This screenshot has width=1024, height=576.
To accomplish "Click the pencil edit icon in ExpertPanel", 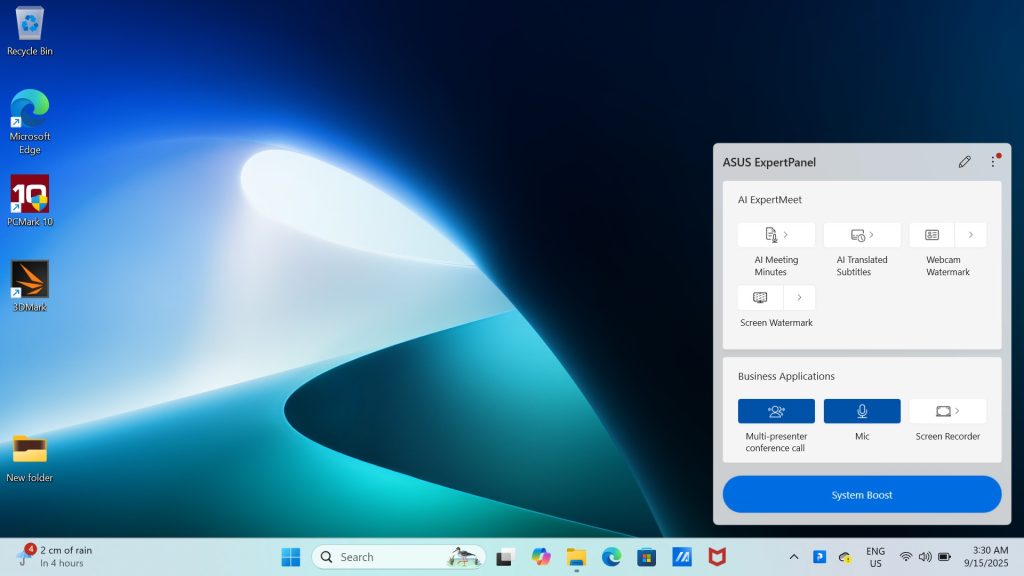I will [x=964, y=162].
